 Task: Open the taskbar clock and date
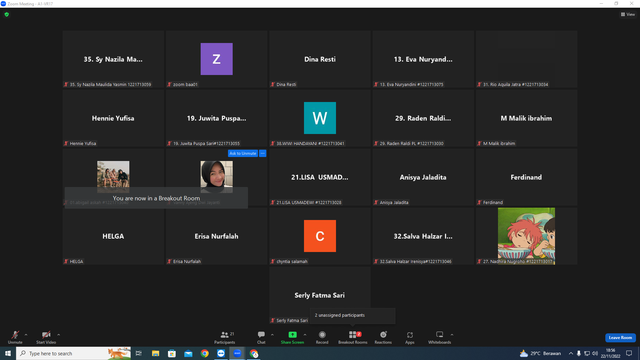pyautogui.click(x=610, y=353)
